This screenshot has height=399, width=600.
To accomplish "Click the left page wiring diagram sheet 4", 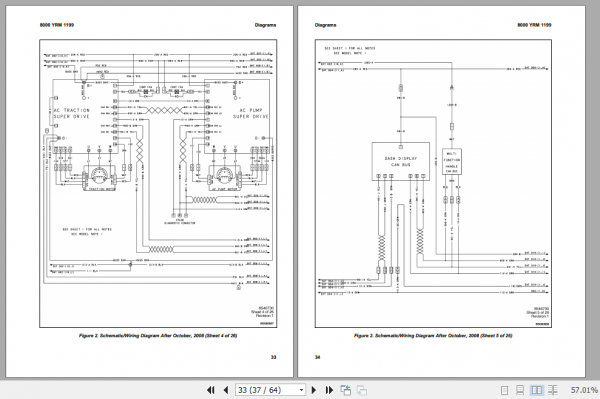I will pyautogui.click(x=158, y=183).
